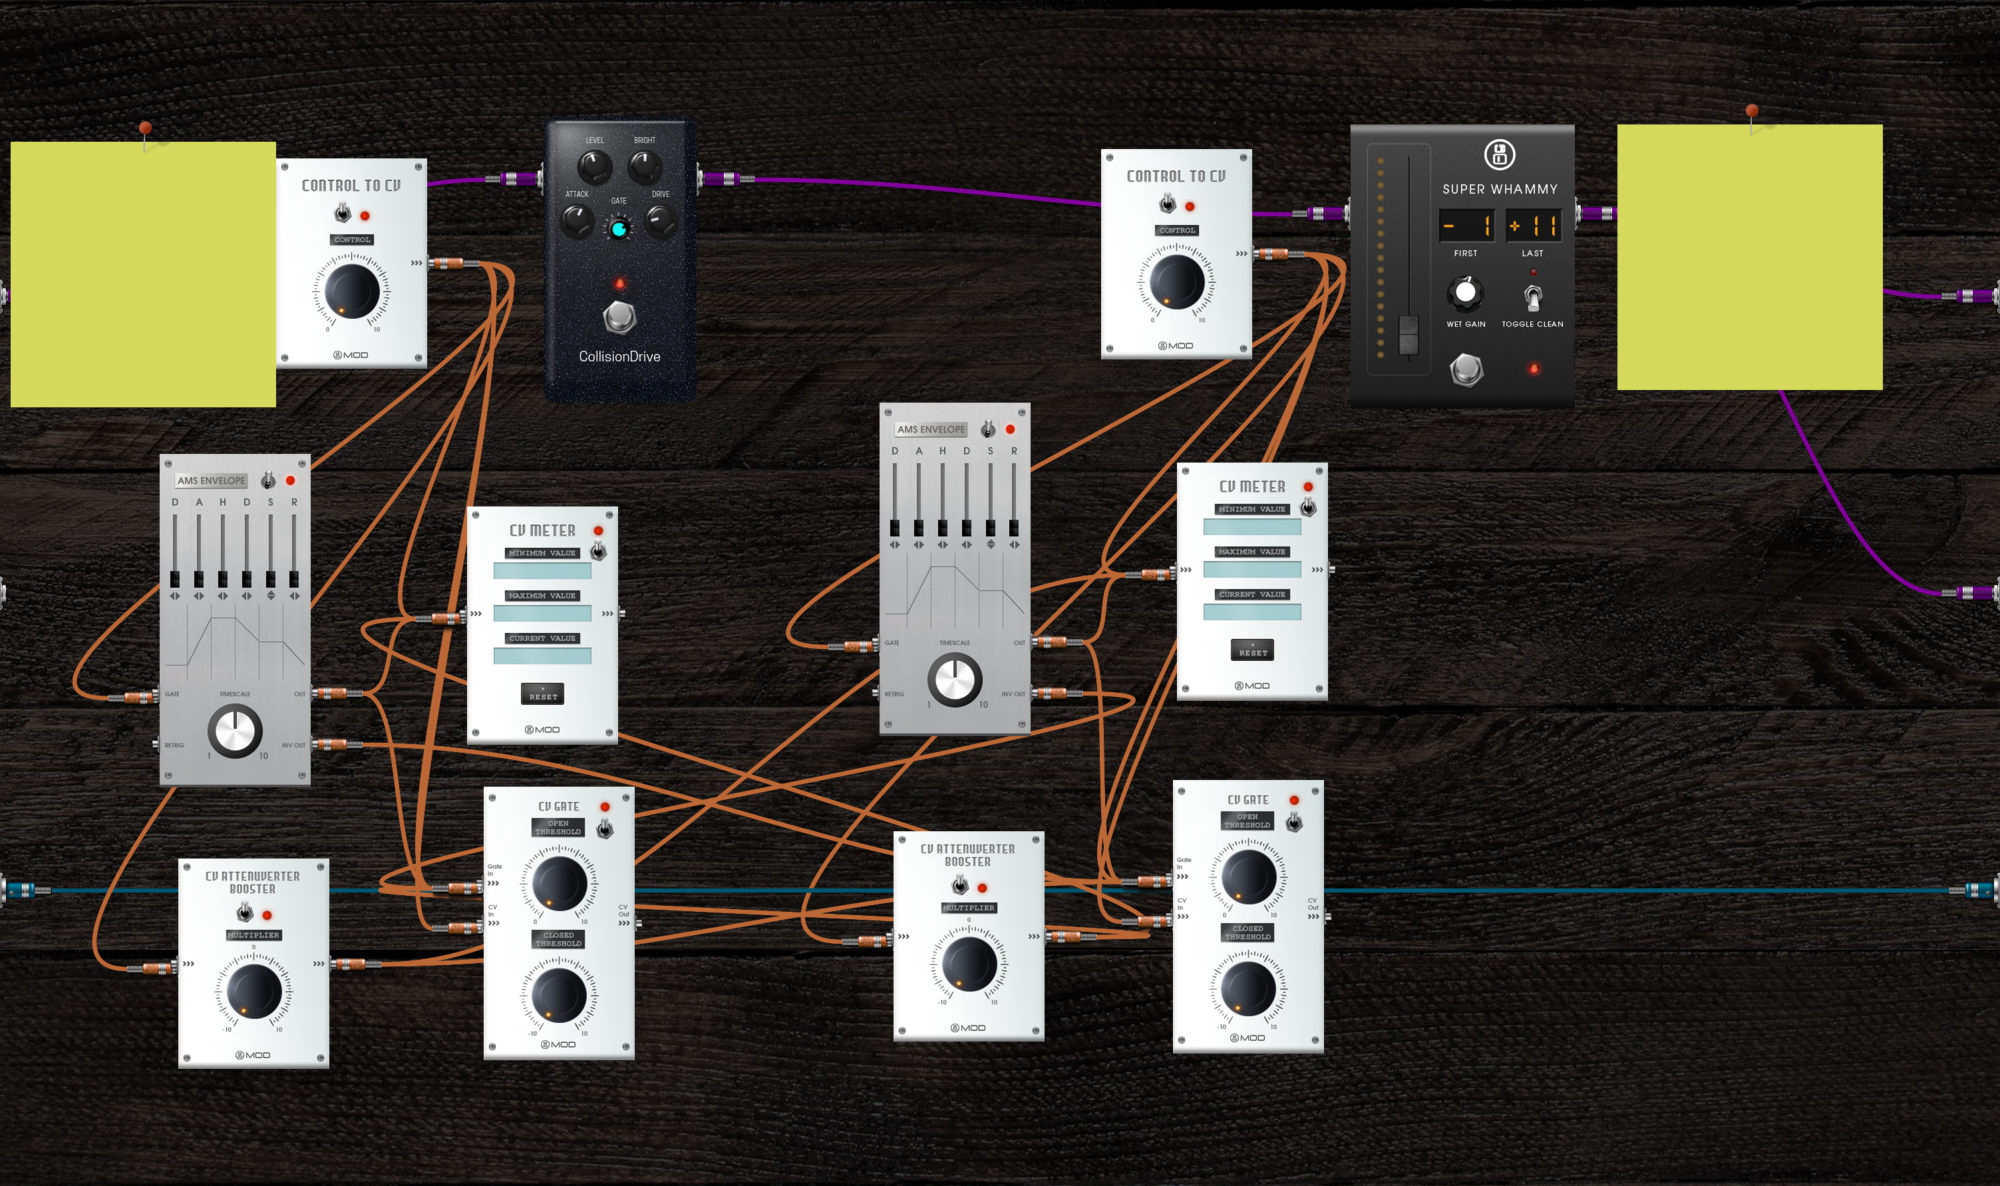Turn the right CV Gate Closed Threshold knob
Viewport: 2000px width, 1186px height.
[1248, 987]
